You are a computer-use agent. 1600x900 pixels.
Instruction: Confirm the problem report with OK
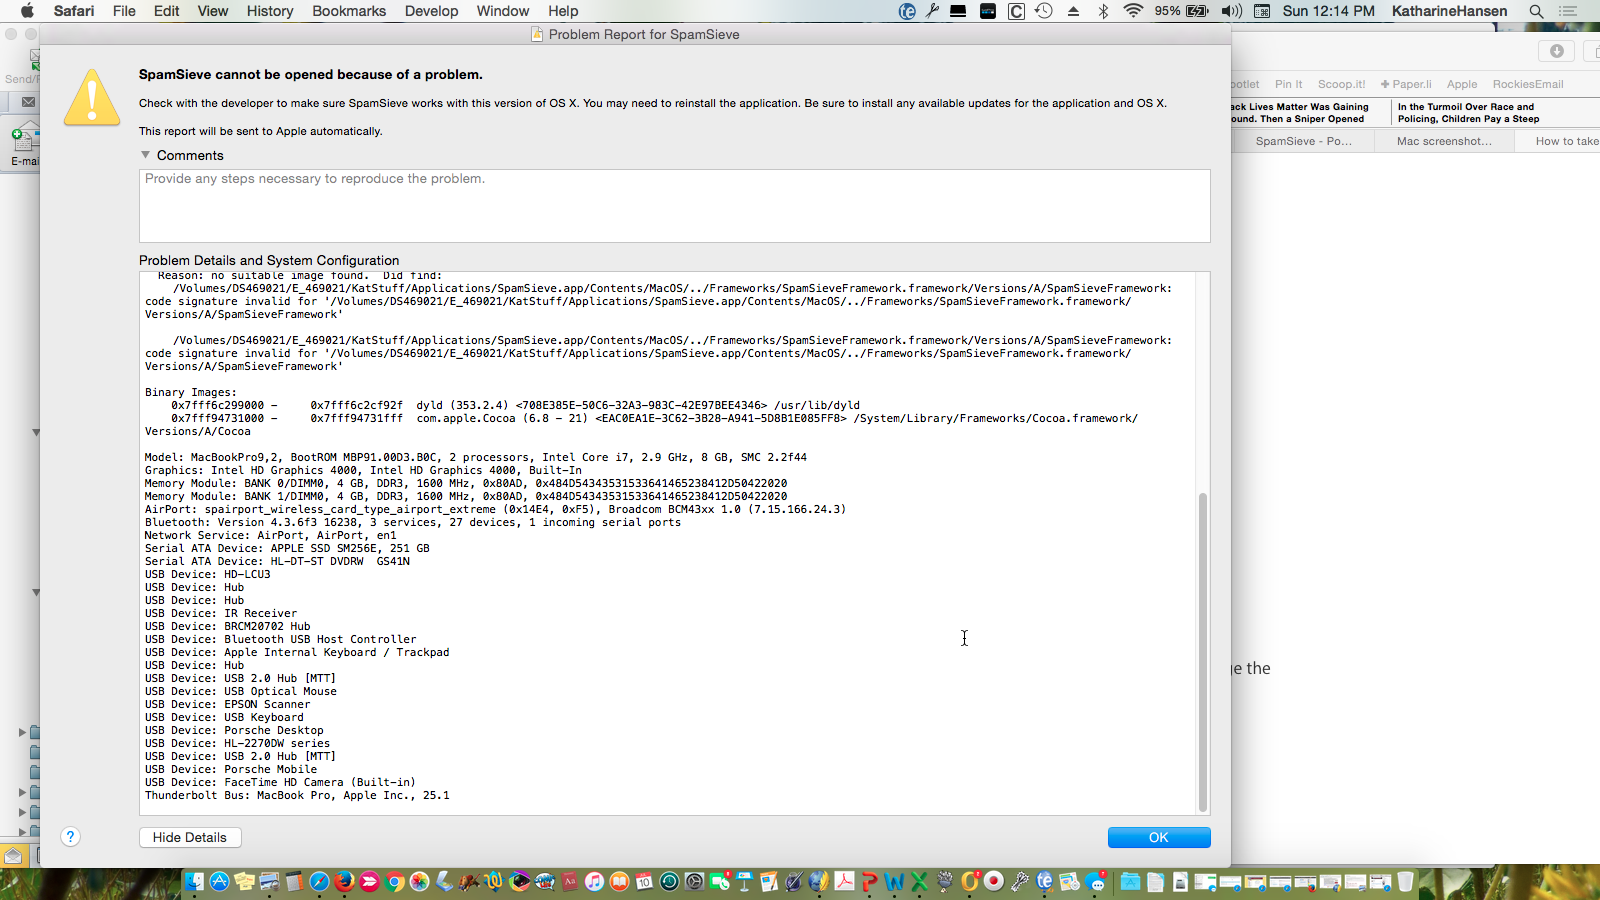(1159, 837)
